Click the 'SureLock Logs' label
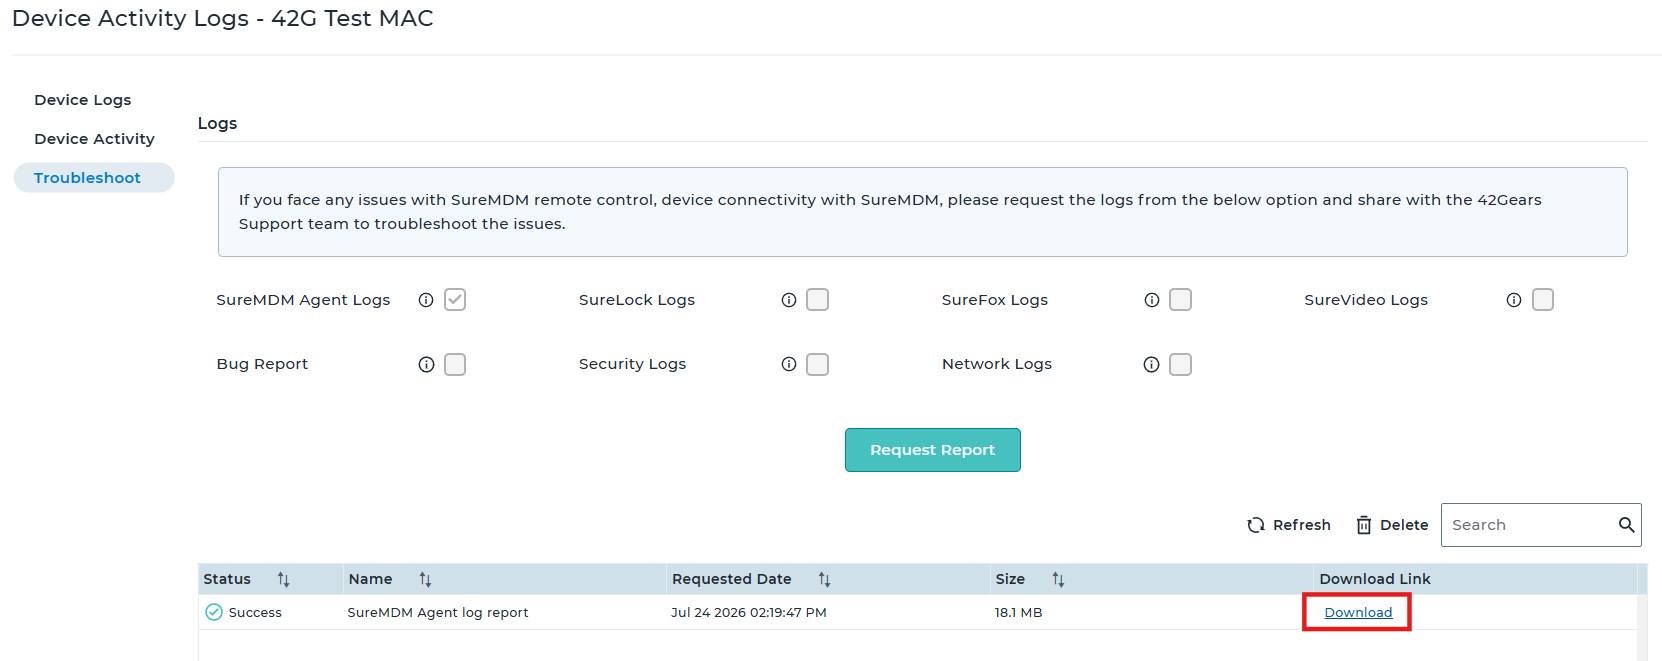The image size is (1662, 661). (637, 300)
